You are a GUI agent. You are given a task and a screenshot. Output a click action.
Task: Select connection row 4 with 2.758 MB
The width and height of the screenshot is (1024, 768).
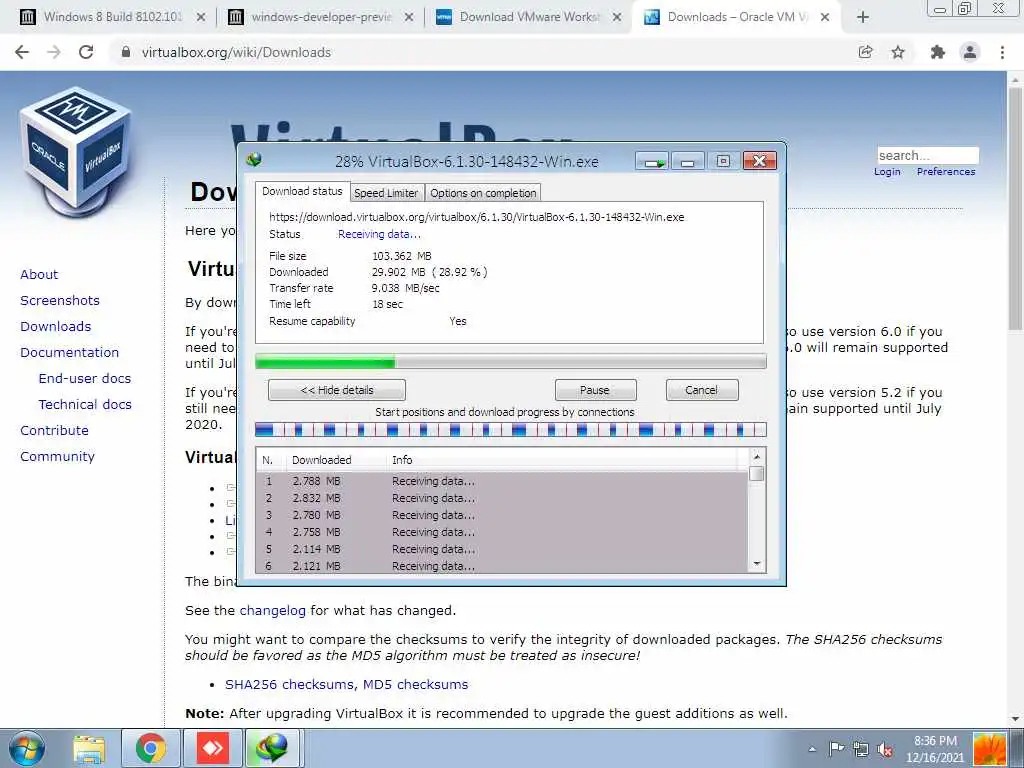coord(502,532)
